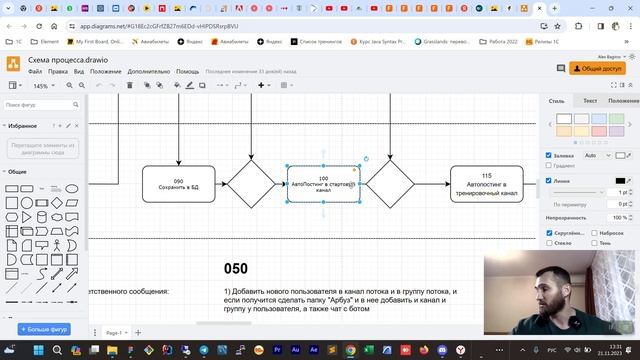Screen dimensions: 640x360
Task: Pick the light green style swatch
Action: pyautogui.click(x=616, y=118)
